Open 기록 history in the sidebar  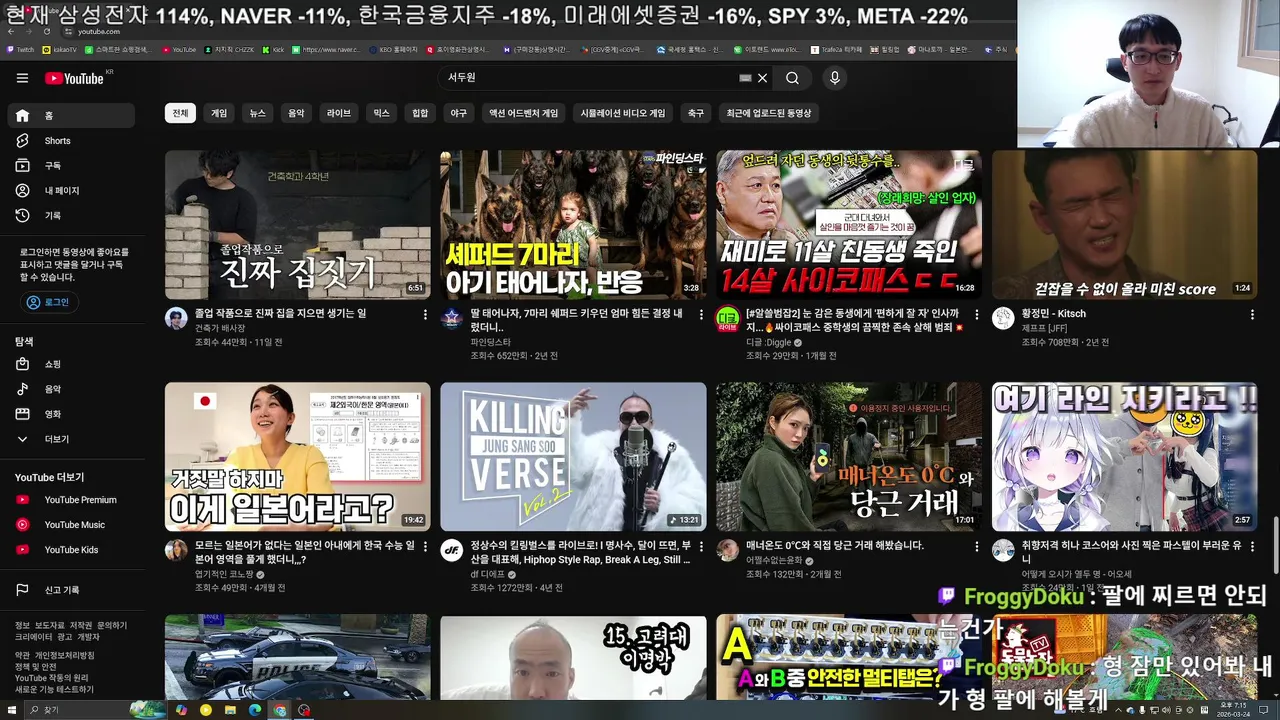click(x=71, y=215)
